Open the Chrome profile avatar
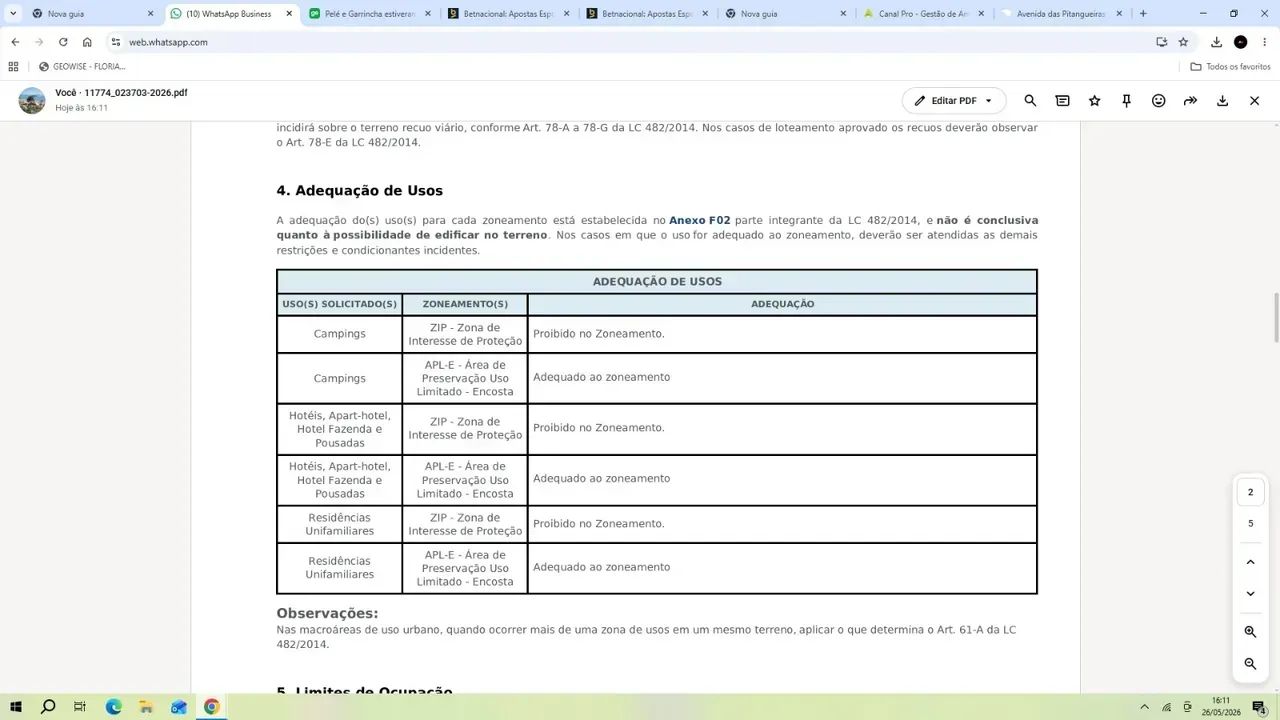Viewport: 1280px width, 720px height. pos(1240,42)
